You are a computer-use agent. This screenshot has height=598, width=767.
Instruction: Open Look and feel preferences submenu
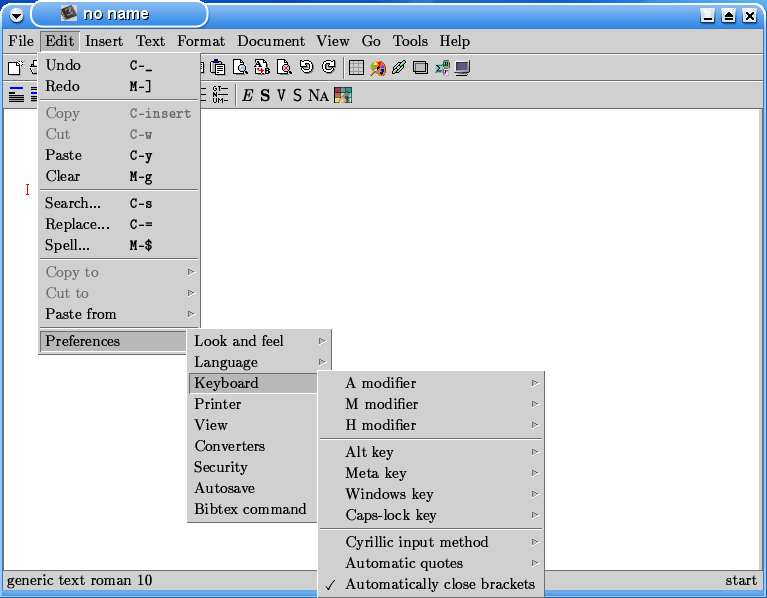tap(260, 341)
